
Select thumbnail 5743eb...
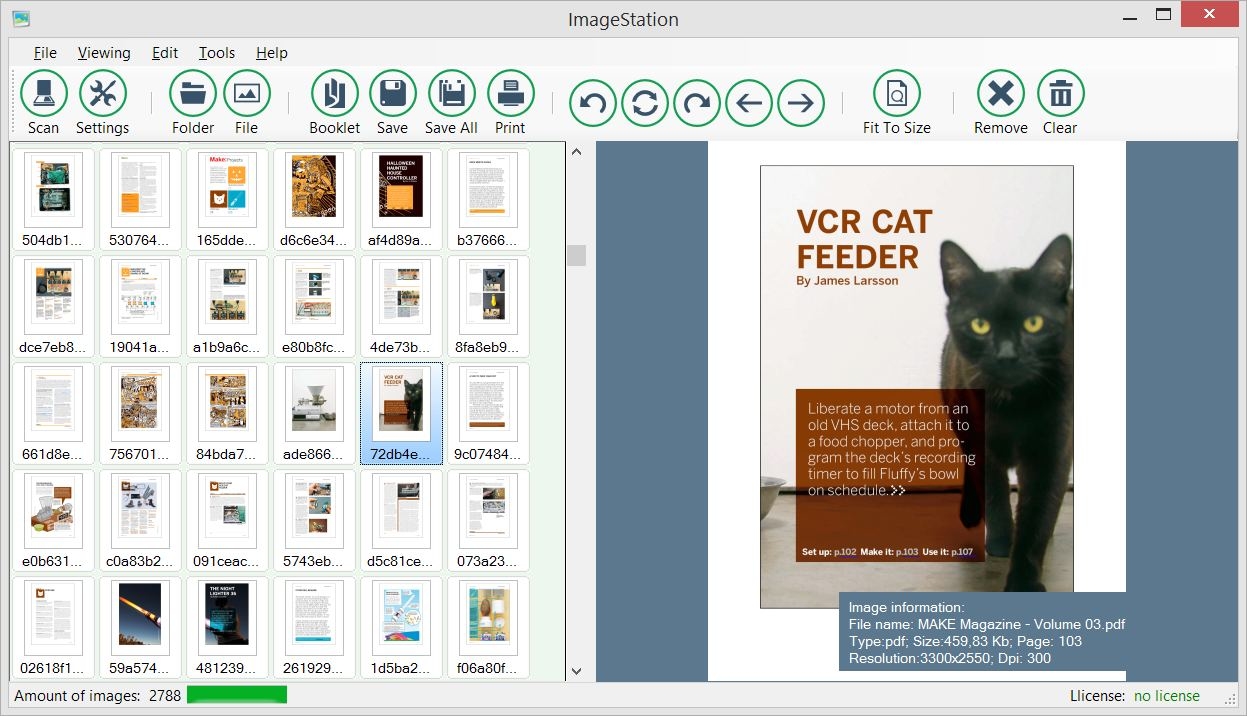coord(314,521)
